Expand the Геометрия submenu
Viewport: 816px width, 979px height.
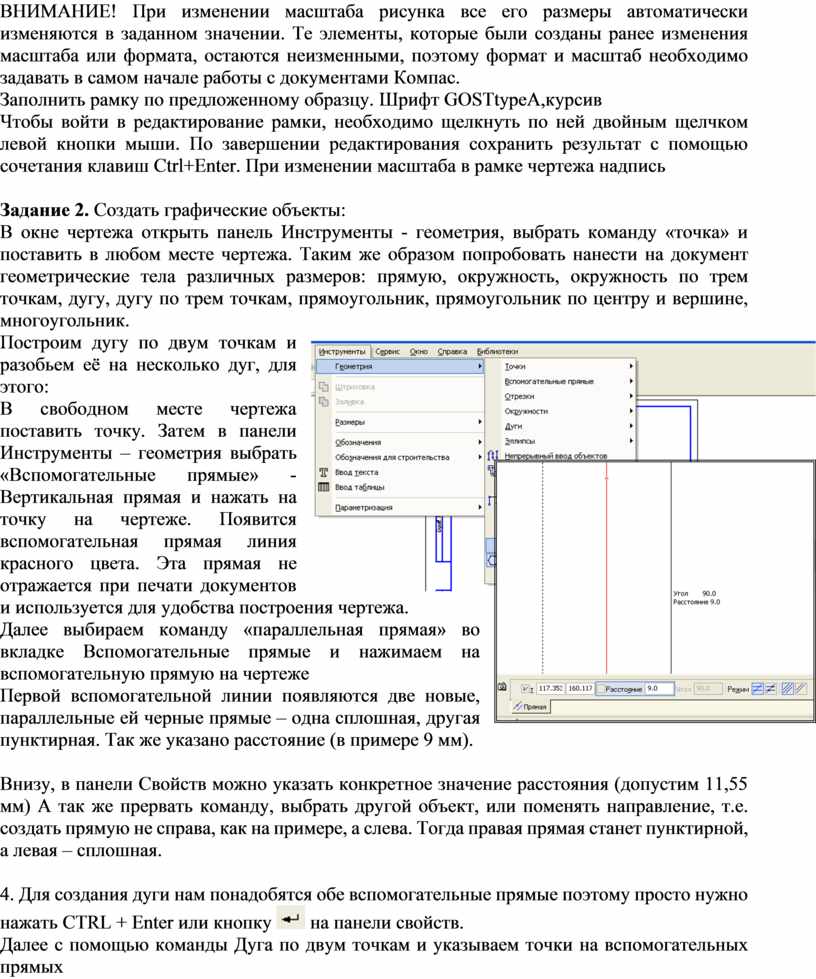[x=400, y=367]
